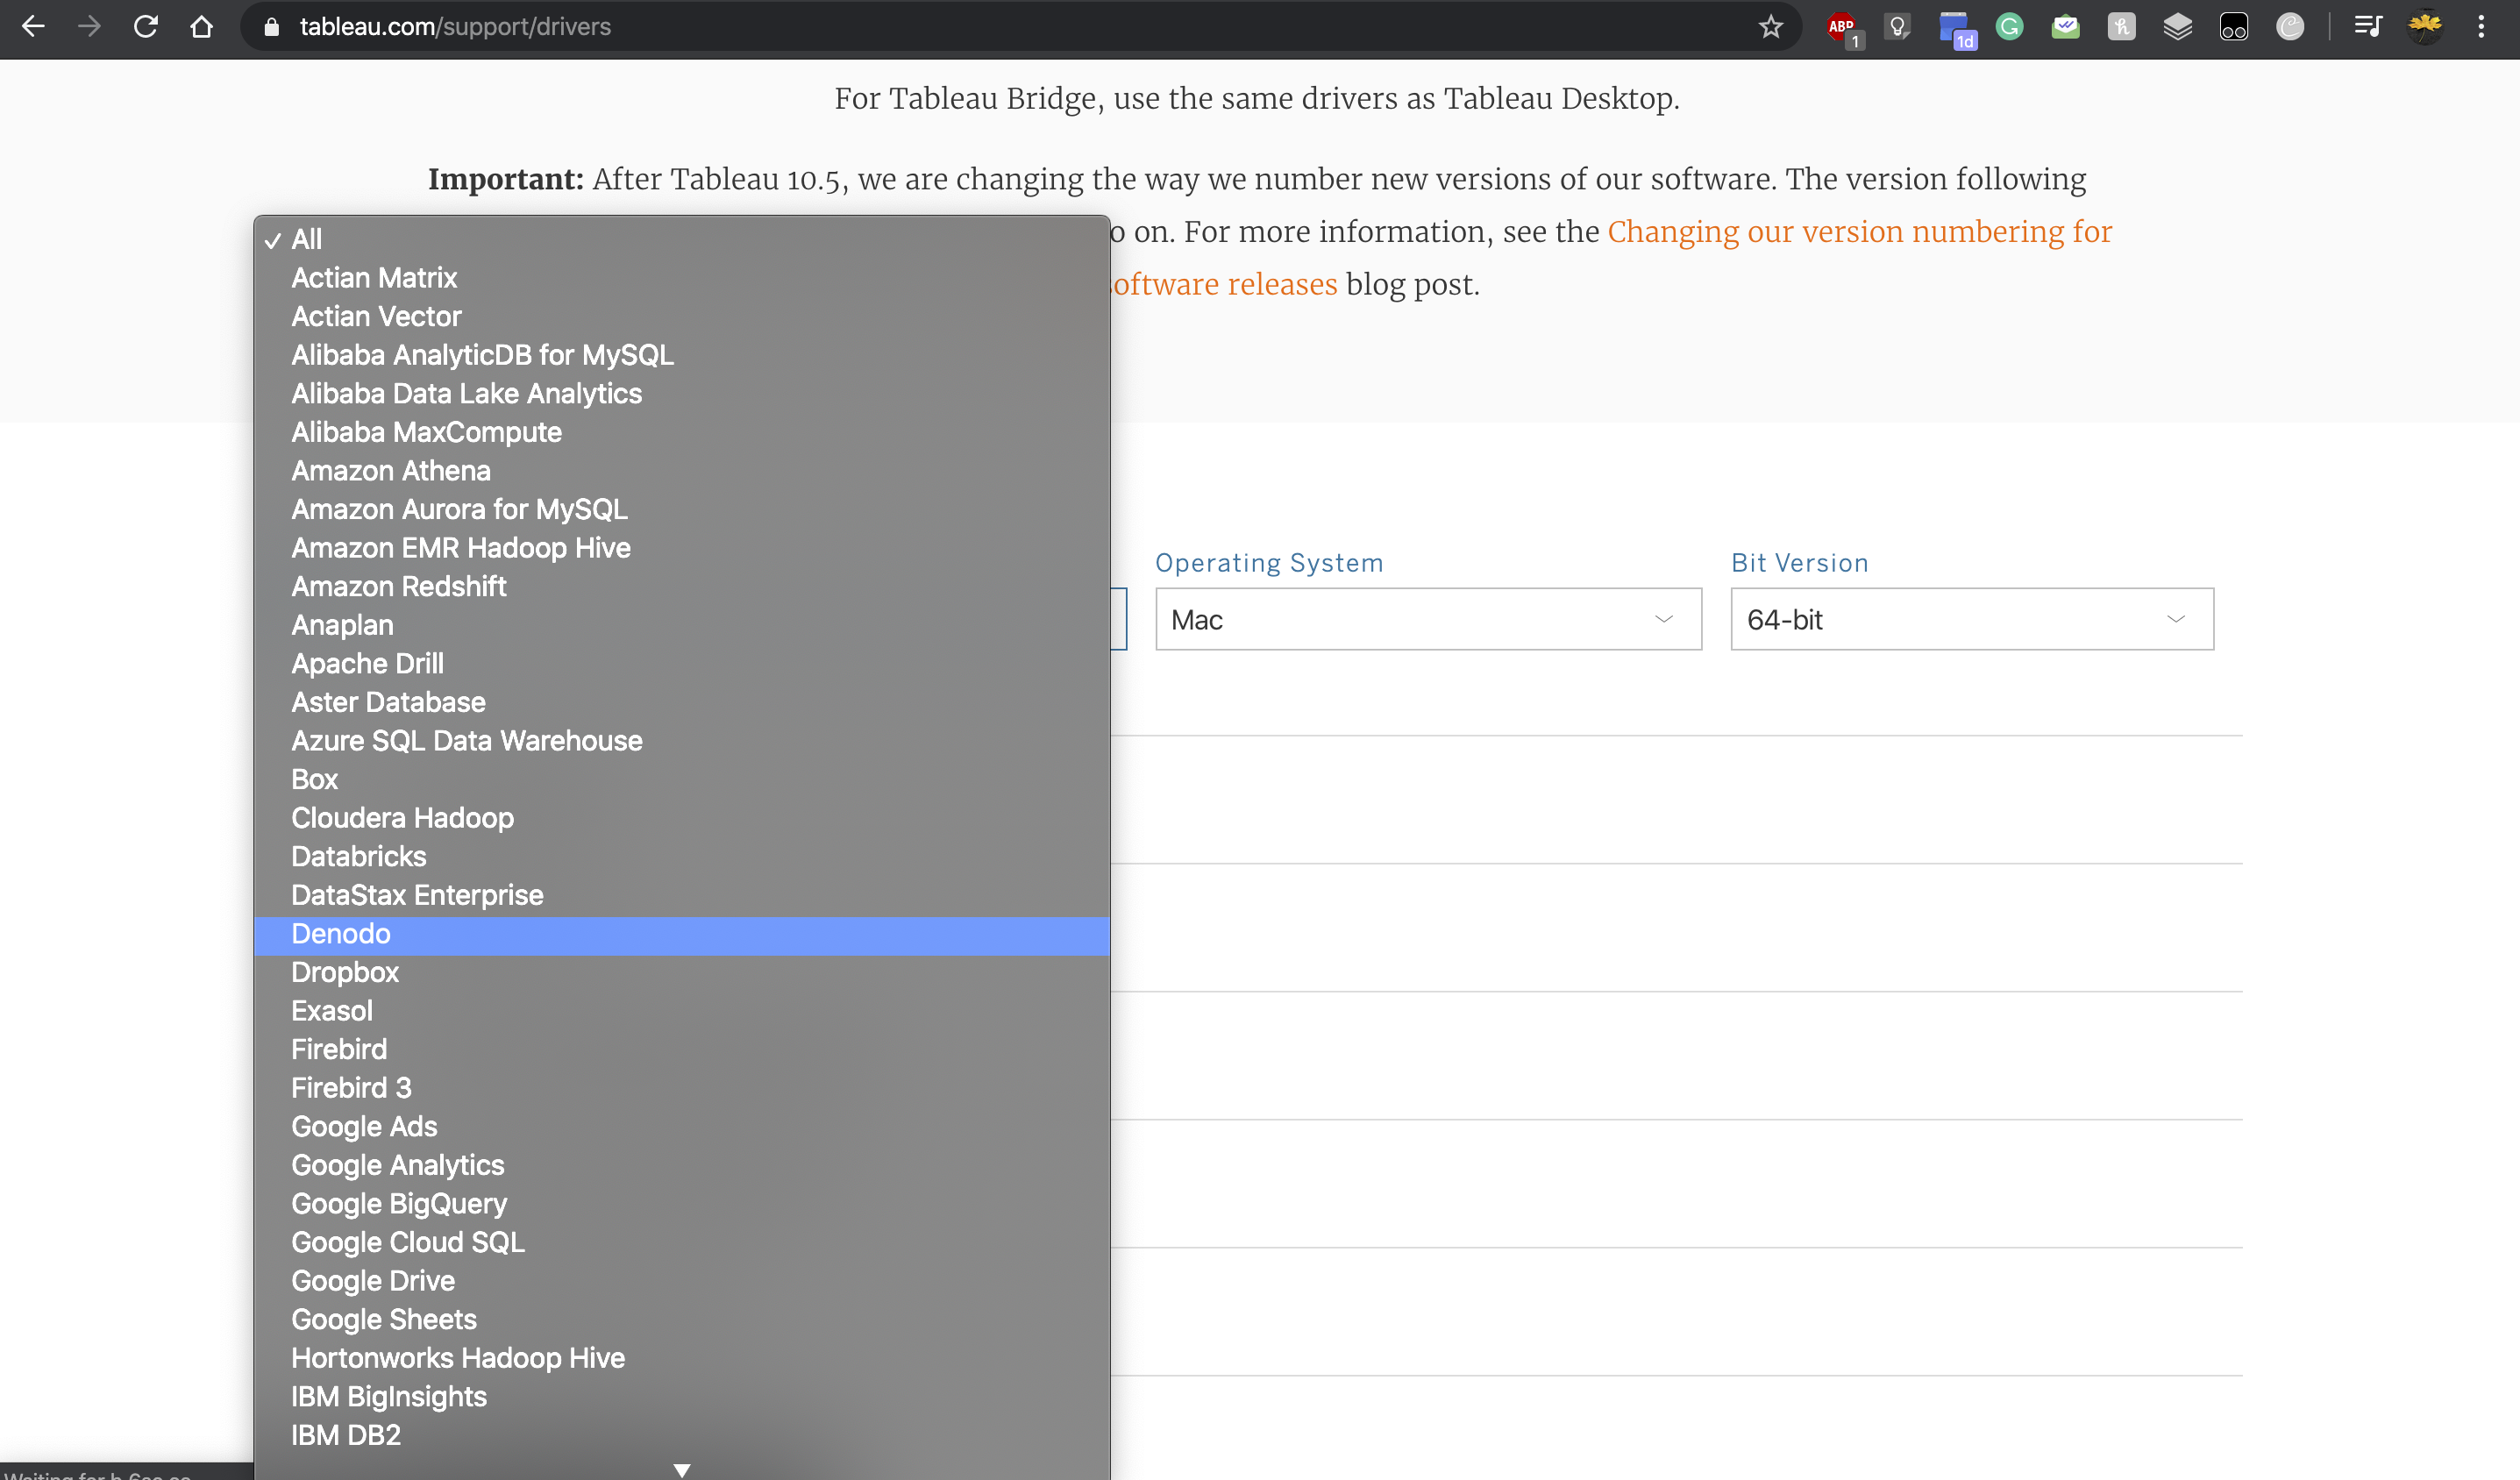Open the Chrome three-dot menu
2520x1480 pixels.
tap(2481, 27)
